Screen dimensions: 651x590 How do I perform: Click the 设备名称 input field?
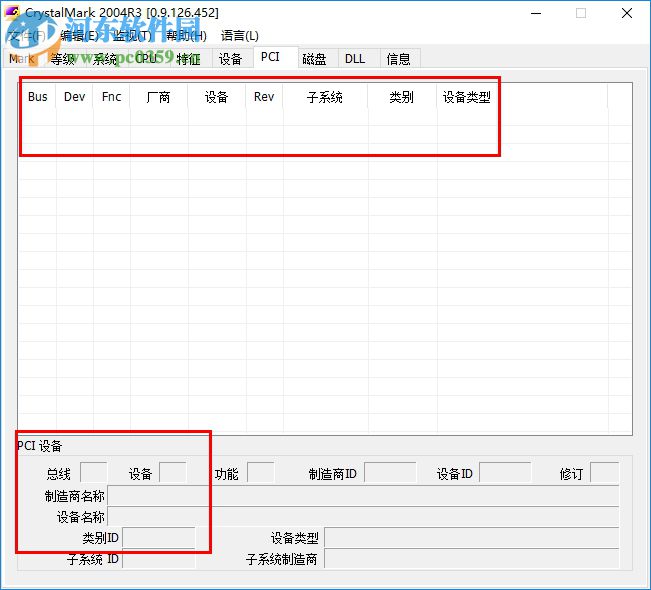click(363, 517)
